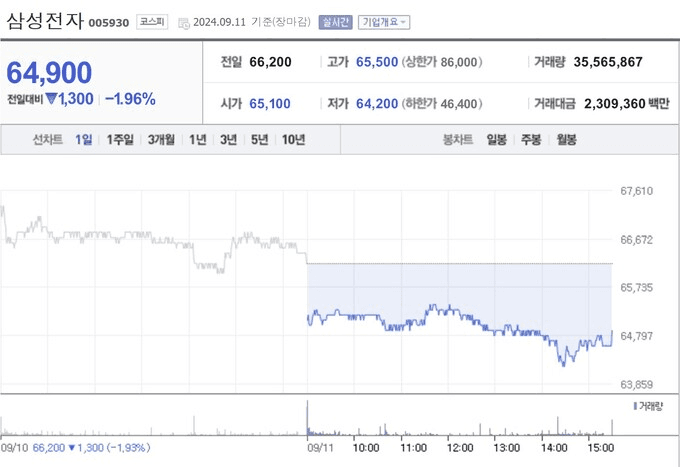Click the 거래량 volume legend marker
The width and height of the screenshot is (680, 467).
(x=635, y=406)
